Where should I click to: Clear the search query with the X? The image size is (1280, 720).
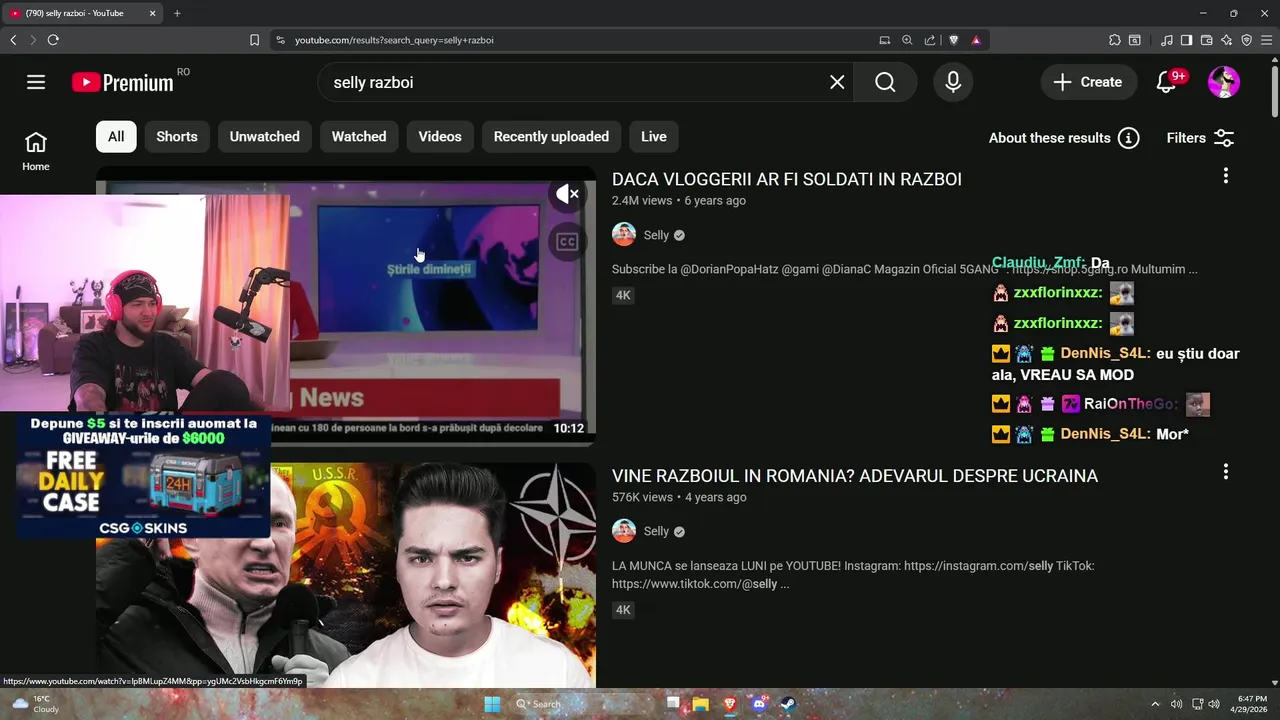[x=837, y=82]
